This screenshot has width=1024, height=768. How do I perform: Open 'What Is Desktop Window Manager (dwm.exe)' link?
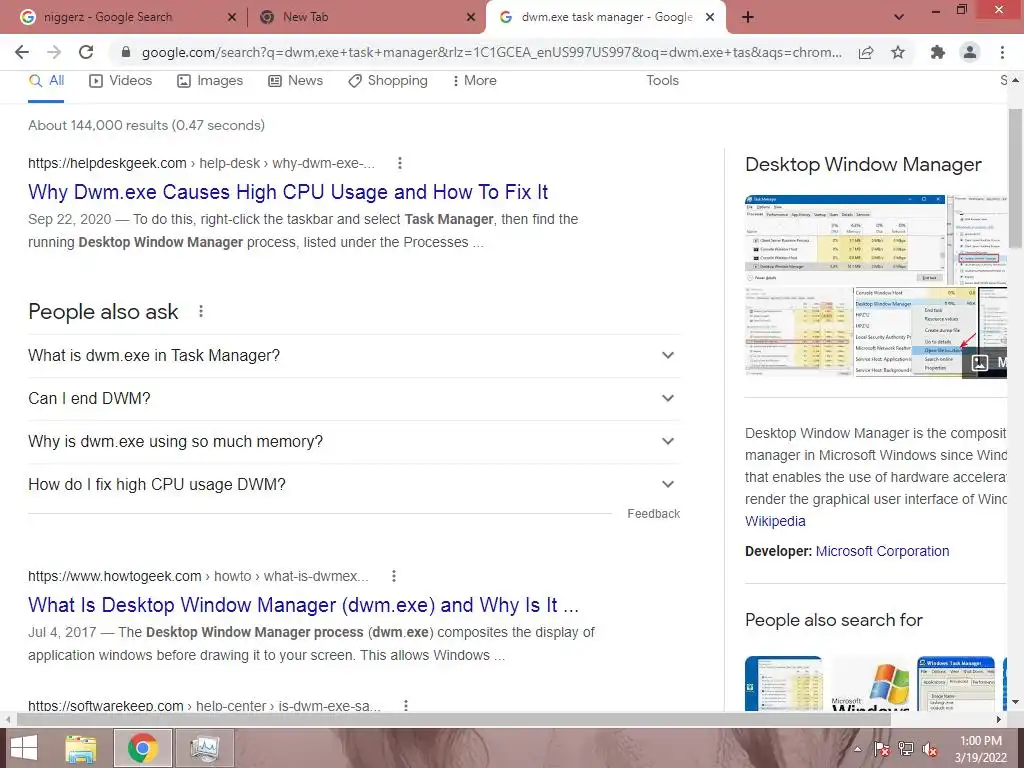tap(303, 605)
